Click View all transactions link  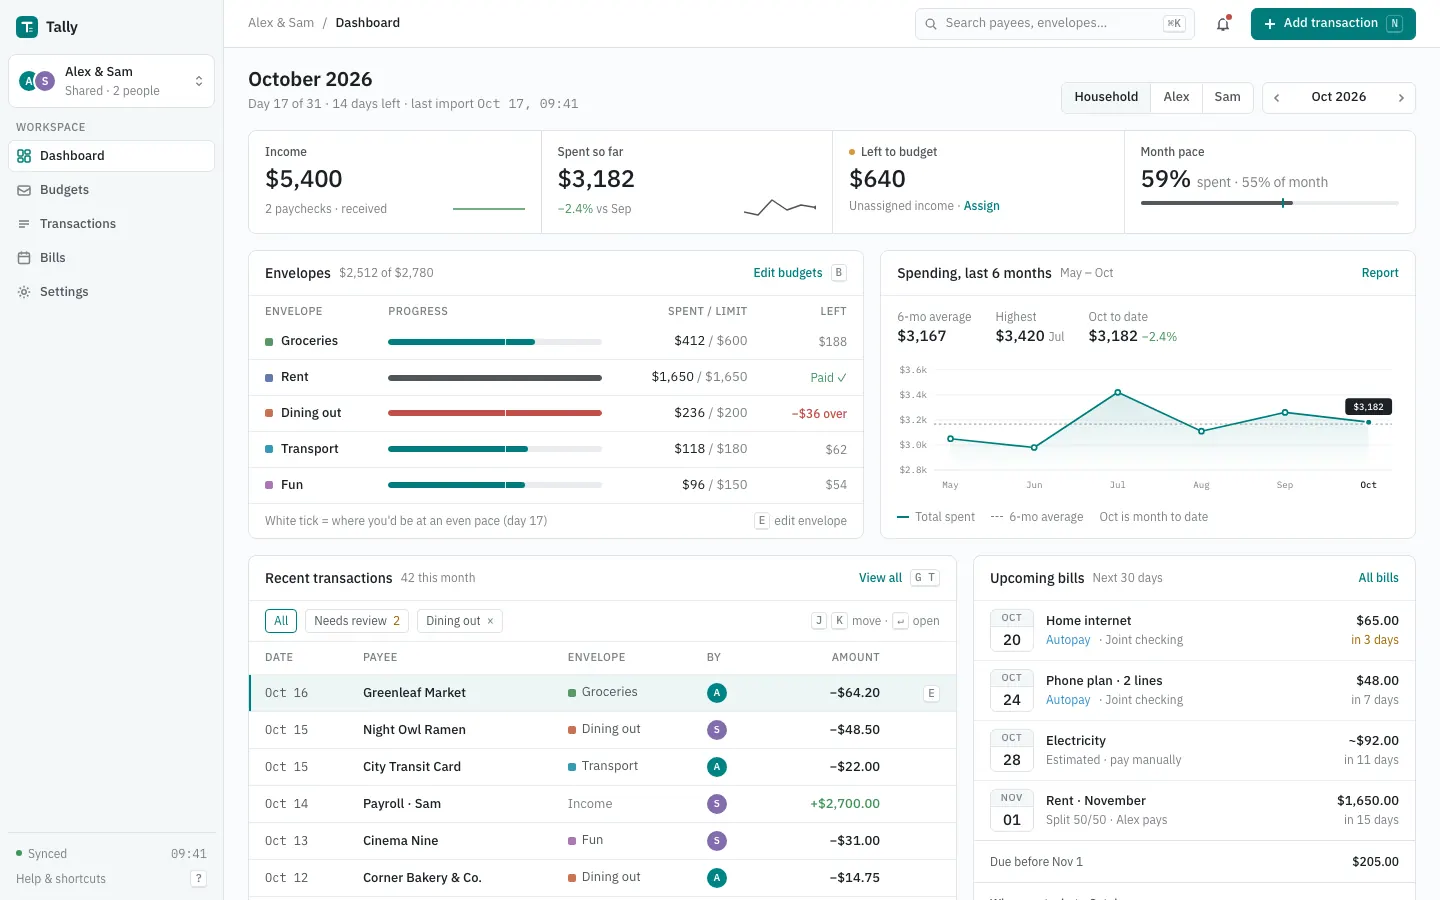(880, 578)
